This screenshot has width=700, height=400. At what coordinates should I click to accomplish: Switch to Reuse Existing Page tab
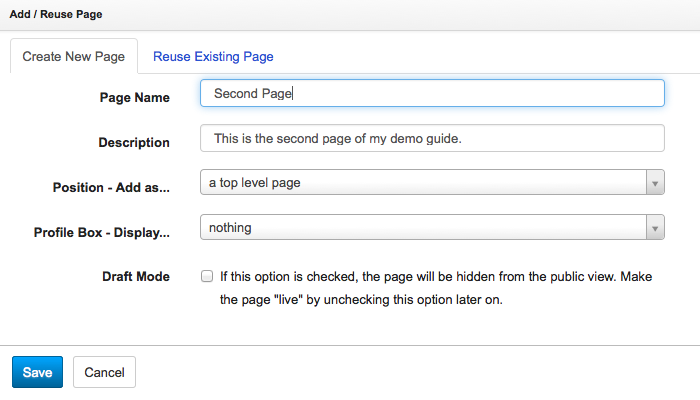coord(213,57)
